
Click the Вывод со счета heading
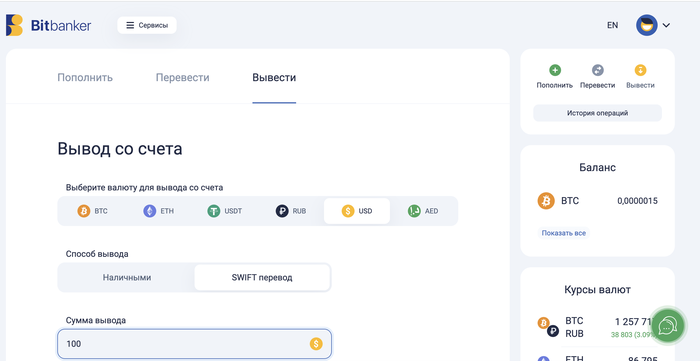120,149
